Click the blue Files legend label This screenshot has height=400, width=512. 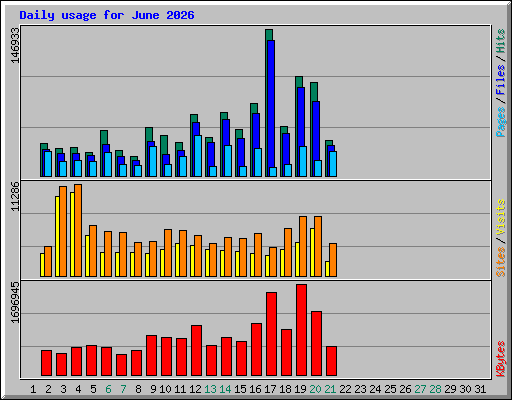pyautogui.click(x=500, y=79)
